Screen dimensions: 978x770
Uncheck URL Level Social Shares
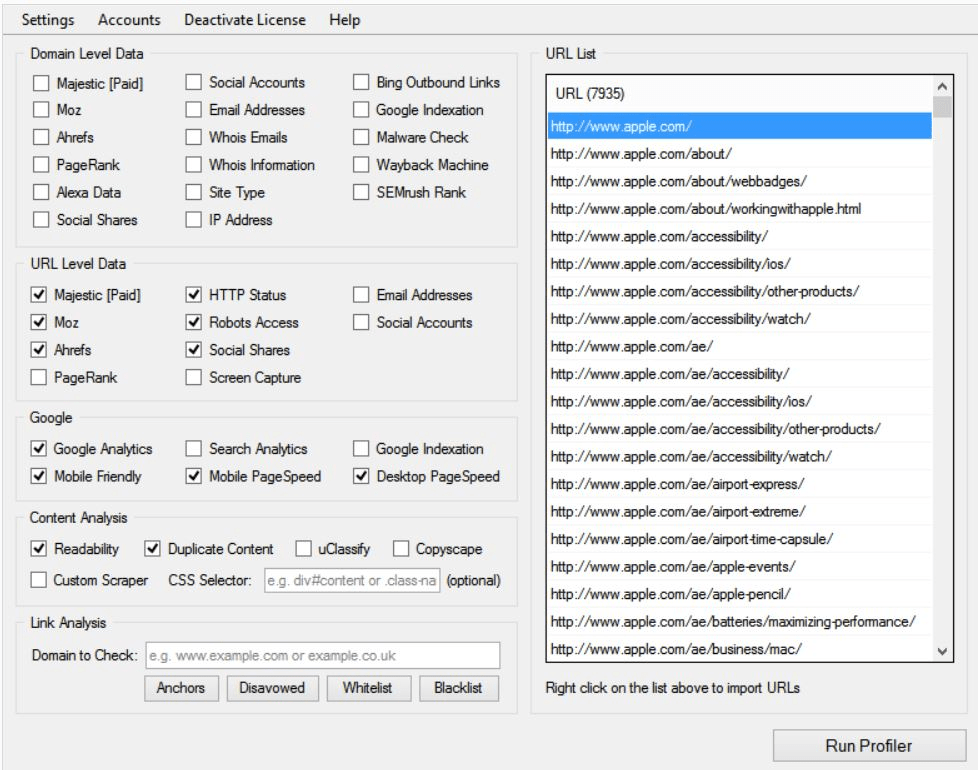tap(193, 349)
